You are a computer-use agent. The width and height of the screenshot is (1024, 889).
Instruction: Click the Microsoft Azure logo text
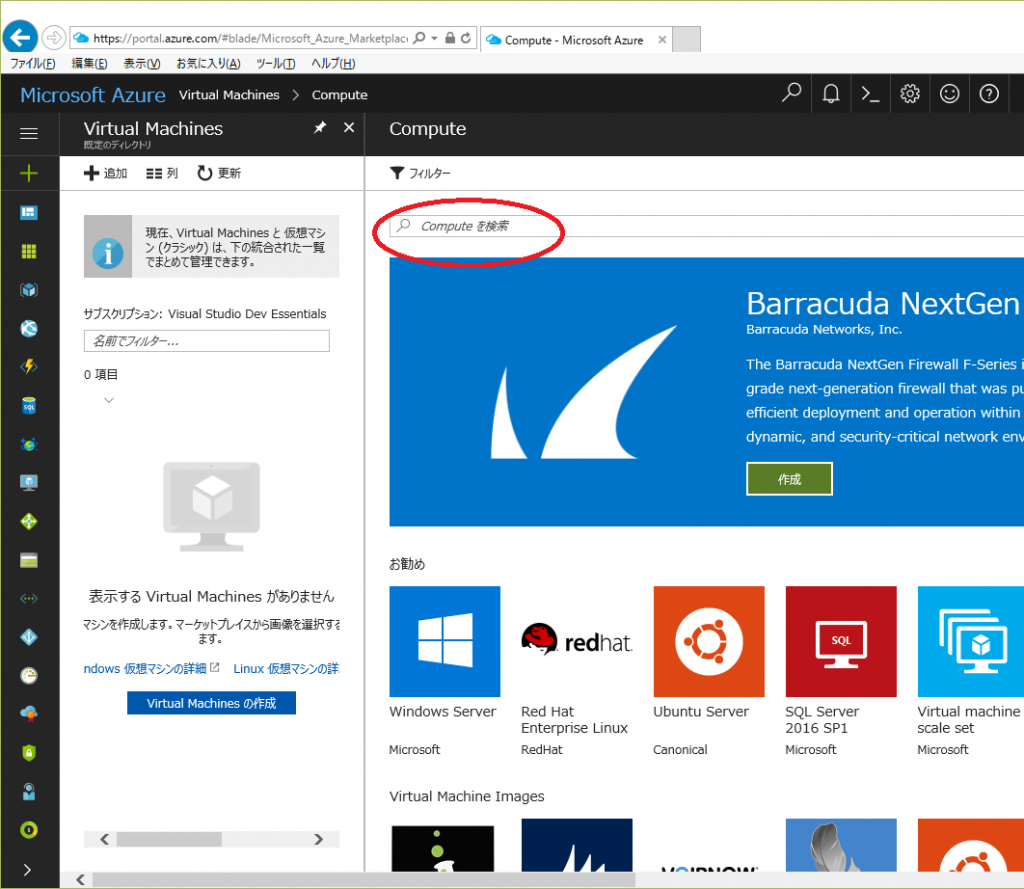click(x=93, y=95)
